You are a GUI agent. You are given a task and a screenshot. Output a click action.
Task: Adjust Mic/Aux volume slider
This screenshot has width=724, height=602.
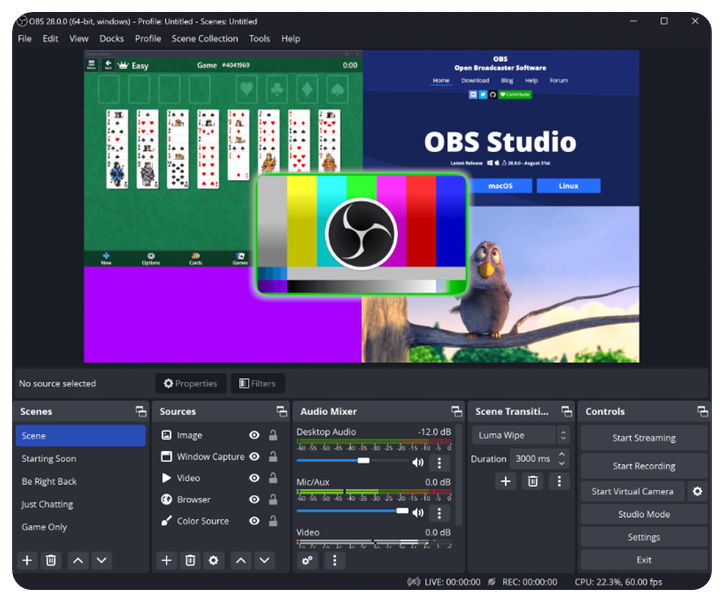[353, 511]
